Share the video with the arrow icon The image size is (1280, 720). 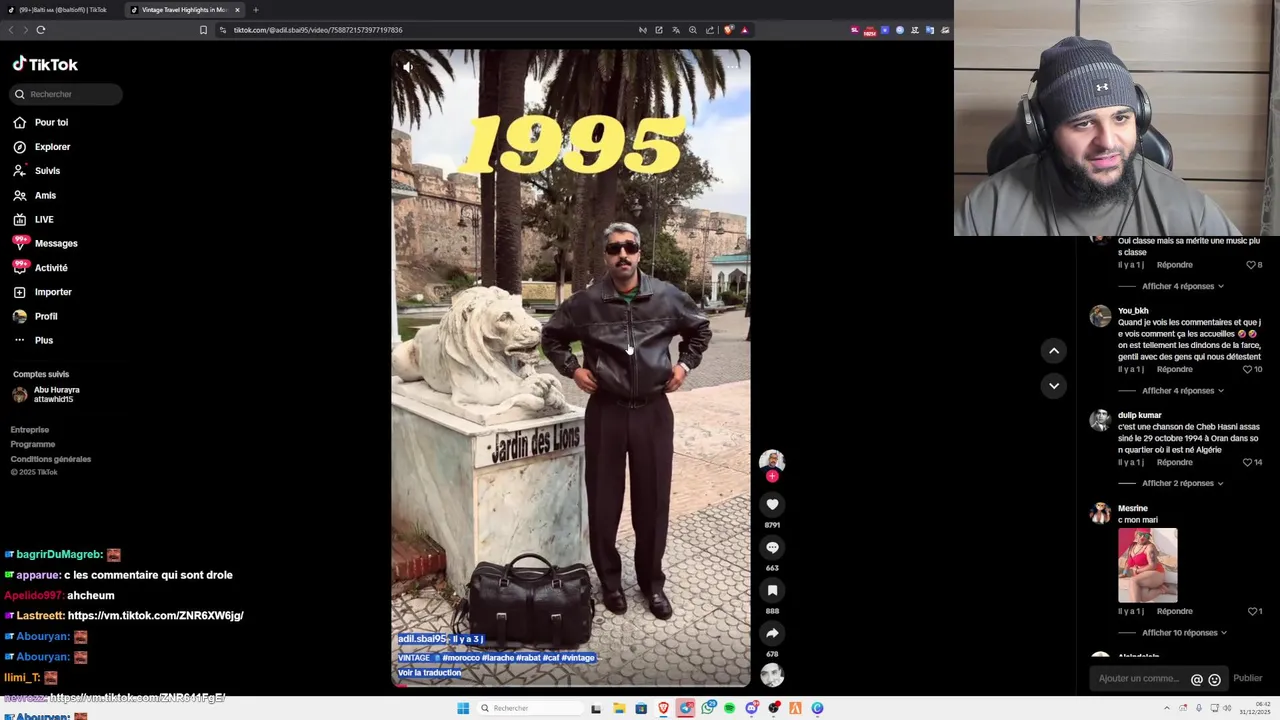tap(772, 634)
